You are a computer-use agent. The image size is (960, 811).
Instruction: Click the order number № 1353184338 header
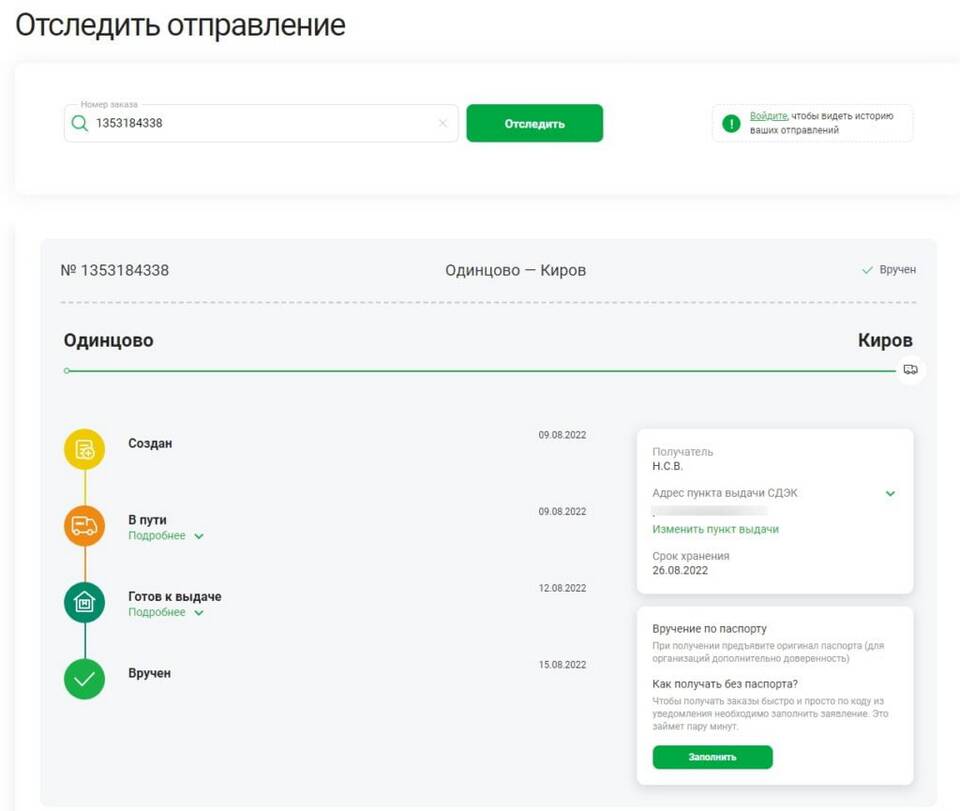click(114, 270)
